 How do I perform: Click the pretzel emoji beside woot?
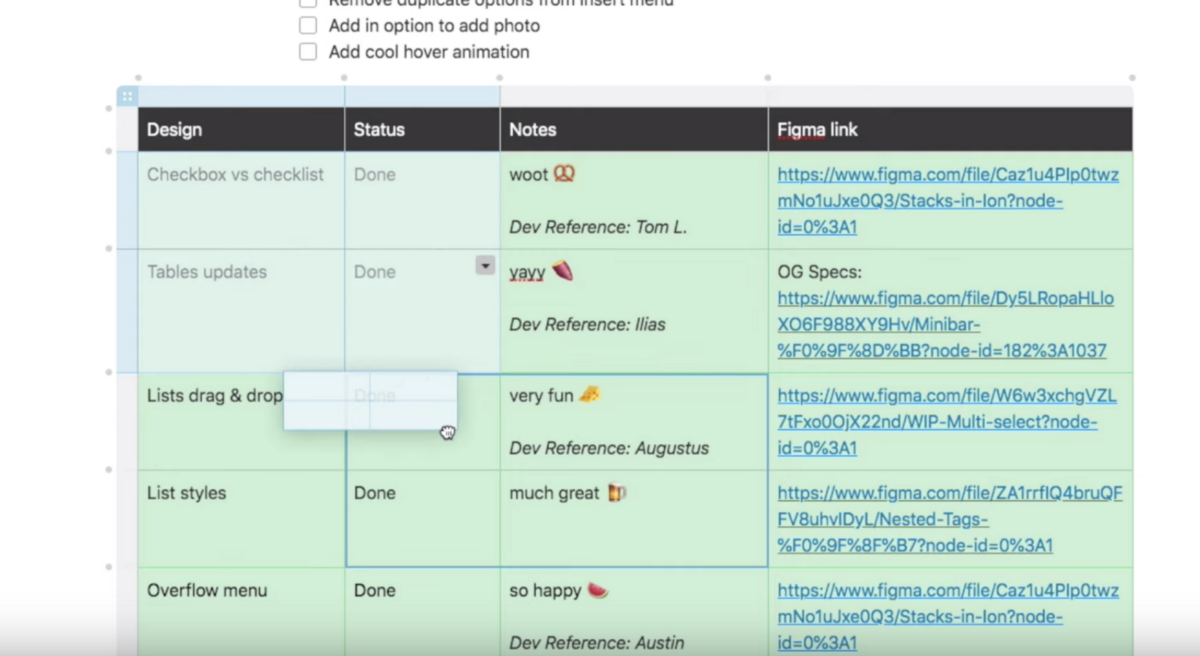(x=564, y=175)
